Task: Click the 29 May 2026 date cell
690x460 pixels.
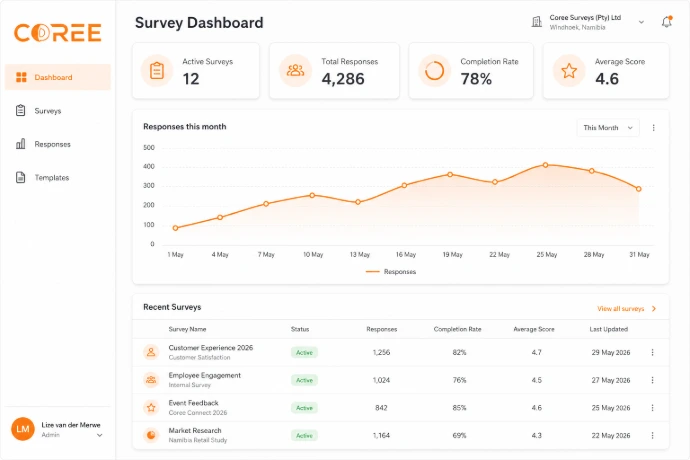Action: point(611,352)
